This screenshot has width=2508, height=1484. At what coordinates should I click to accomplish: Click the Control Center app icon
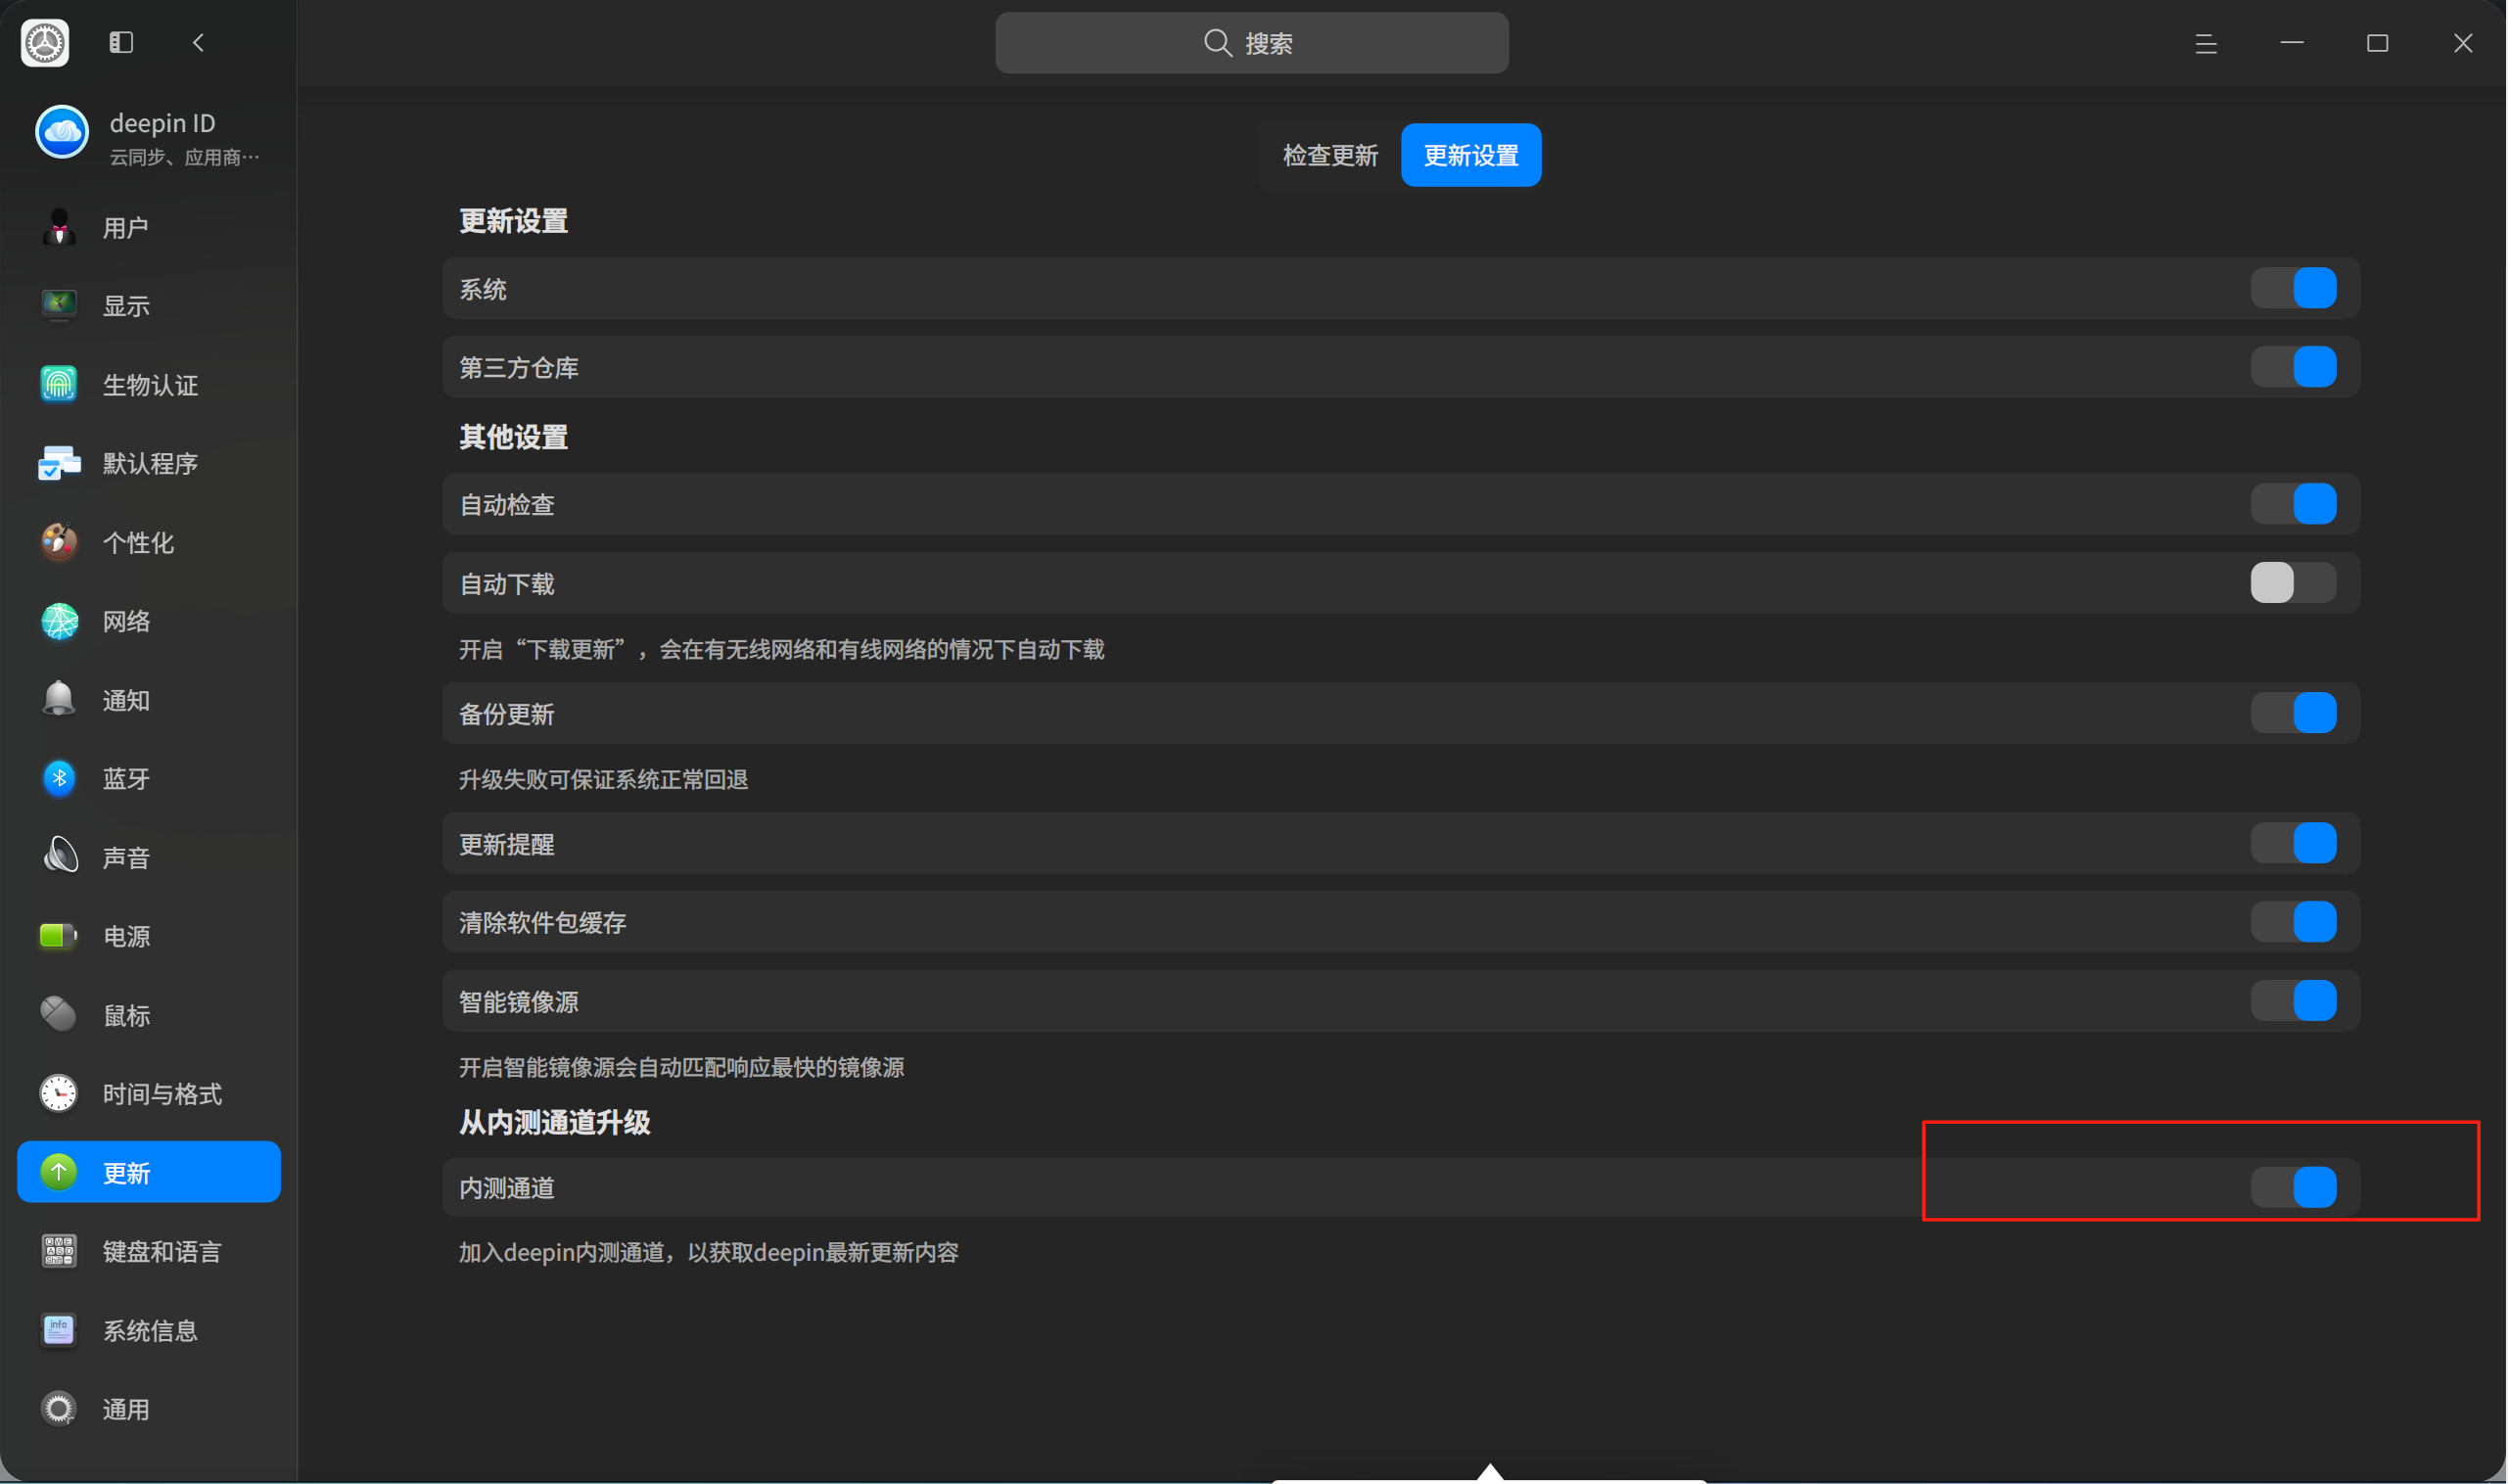coord(45,42)
